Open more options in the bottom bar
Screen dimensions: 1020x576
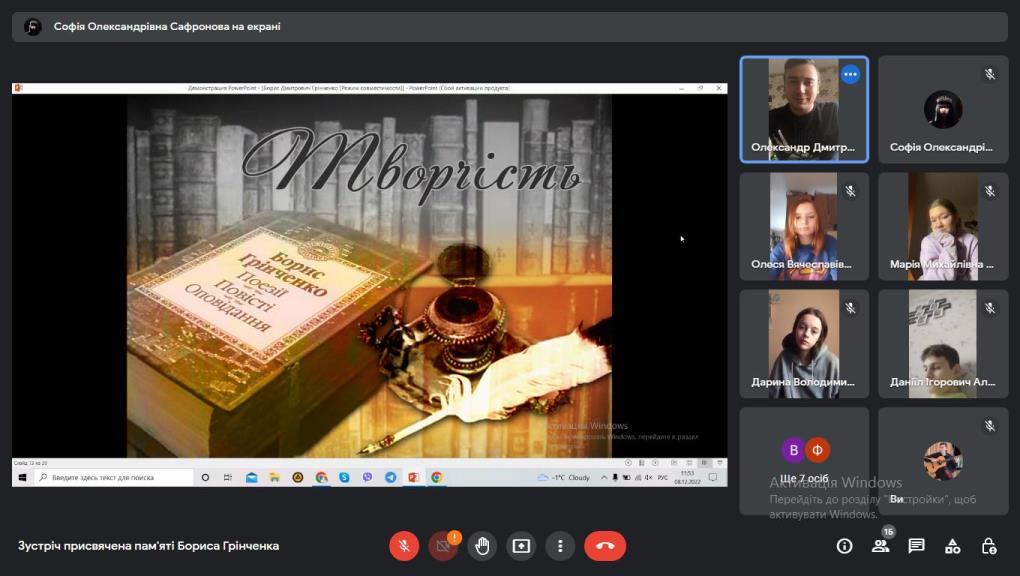point(560,546)
